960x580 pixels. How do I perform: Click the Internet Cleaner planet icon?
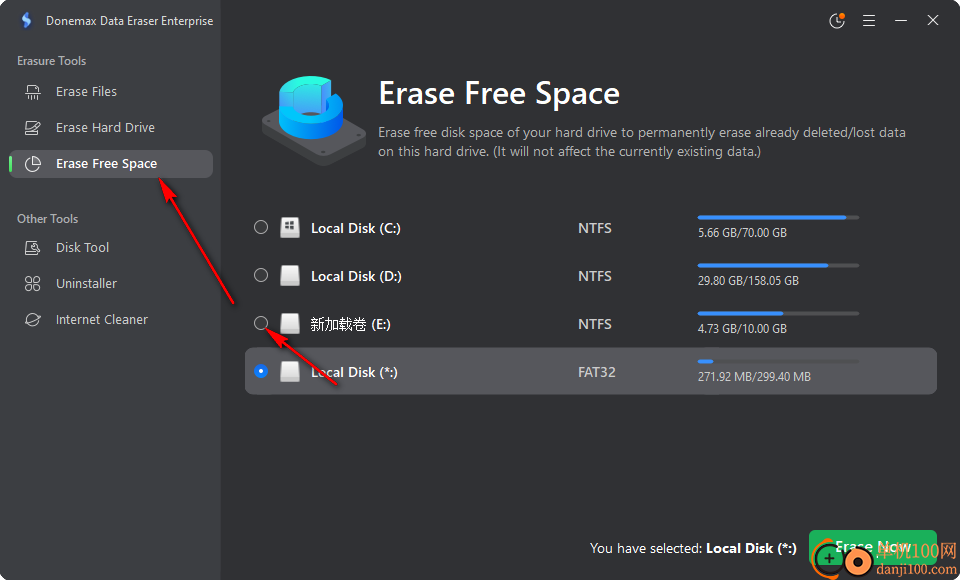point(32,320)
